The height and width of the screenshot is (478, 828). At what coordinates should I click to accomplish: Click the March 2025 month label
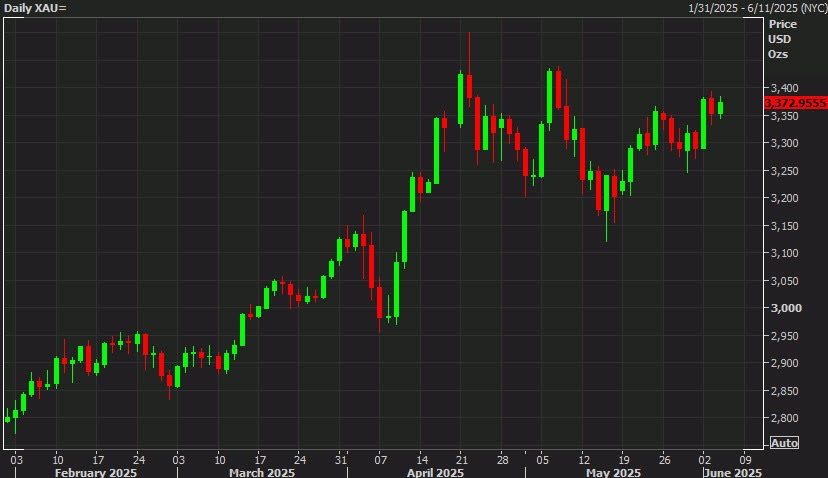pos(262,472)
